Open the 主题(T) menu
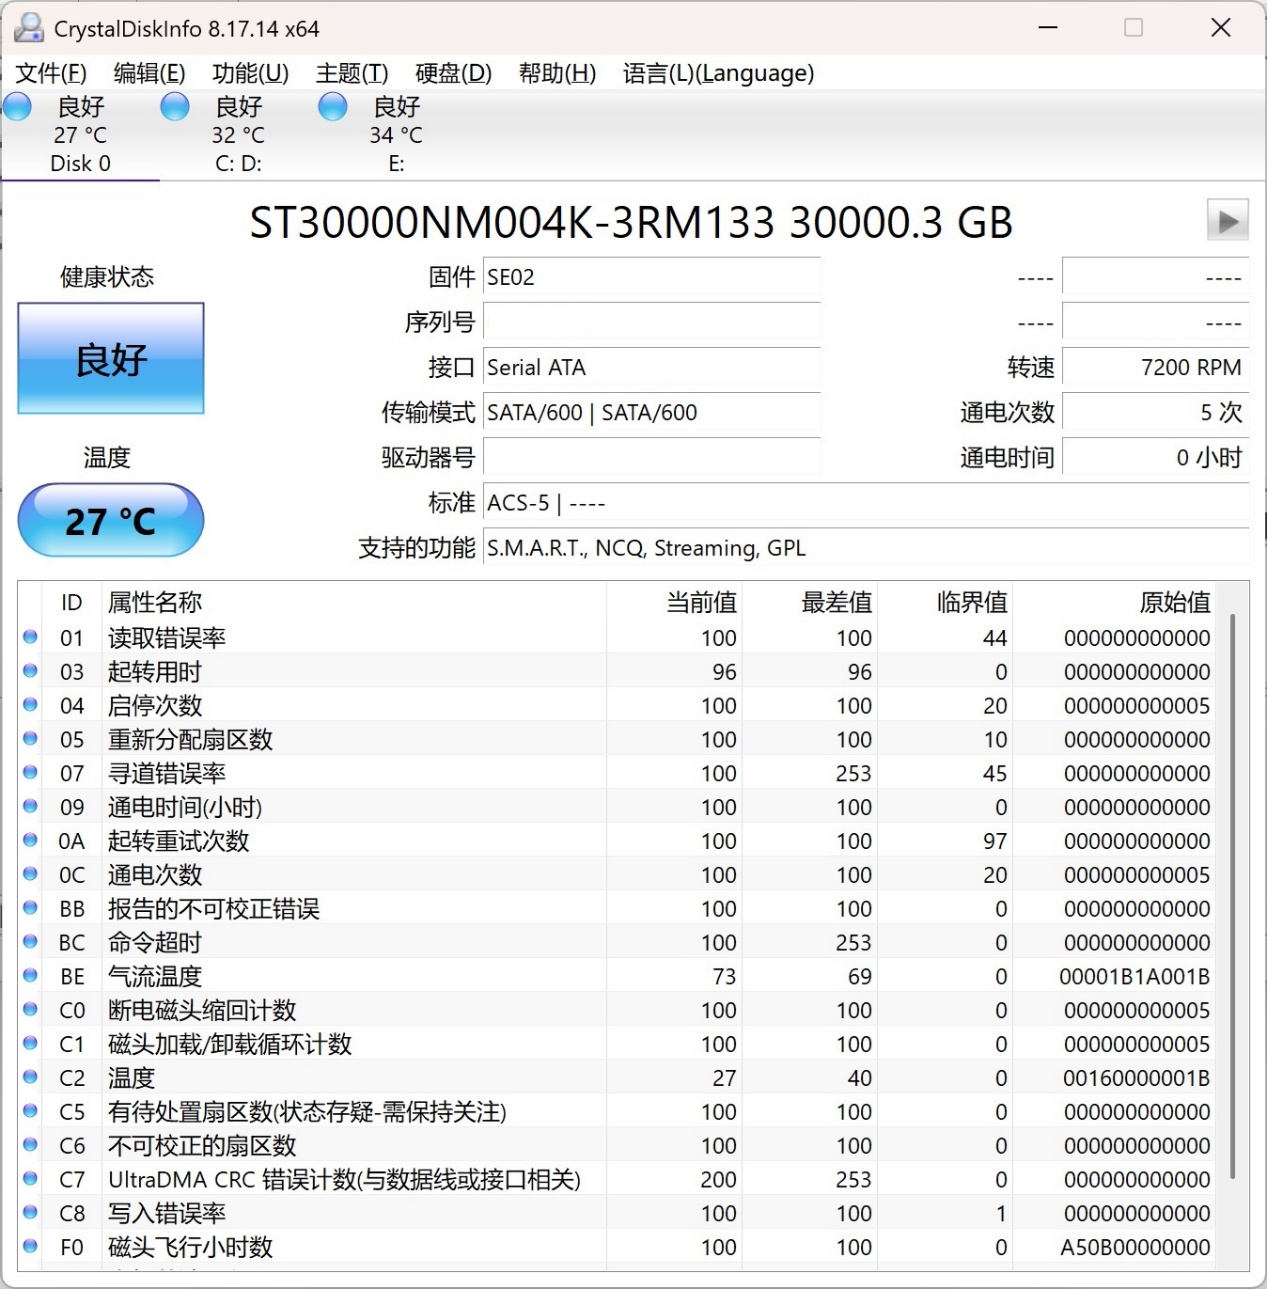Screen dimensions: 1267x1289 (352, 73)
